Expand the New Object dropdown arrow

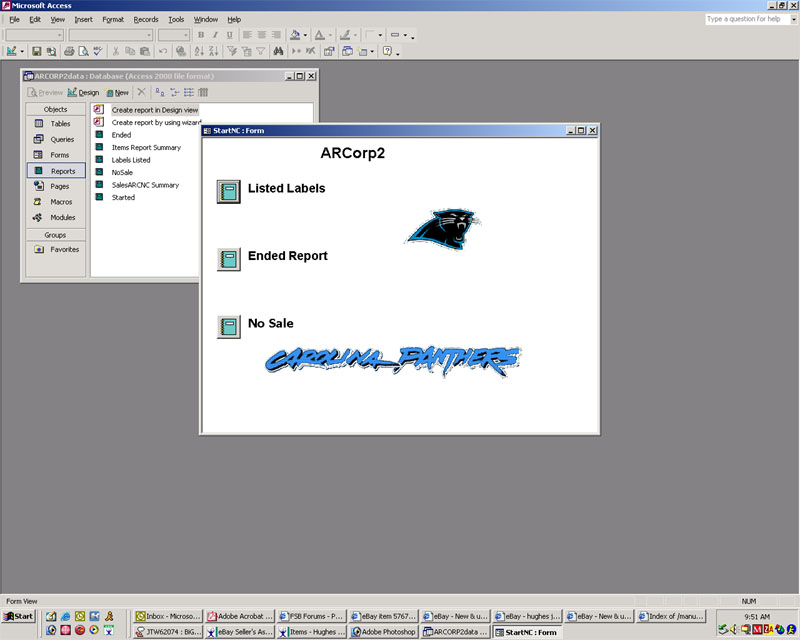coord(372,52)
